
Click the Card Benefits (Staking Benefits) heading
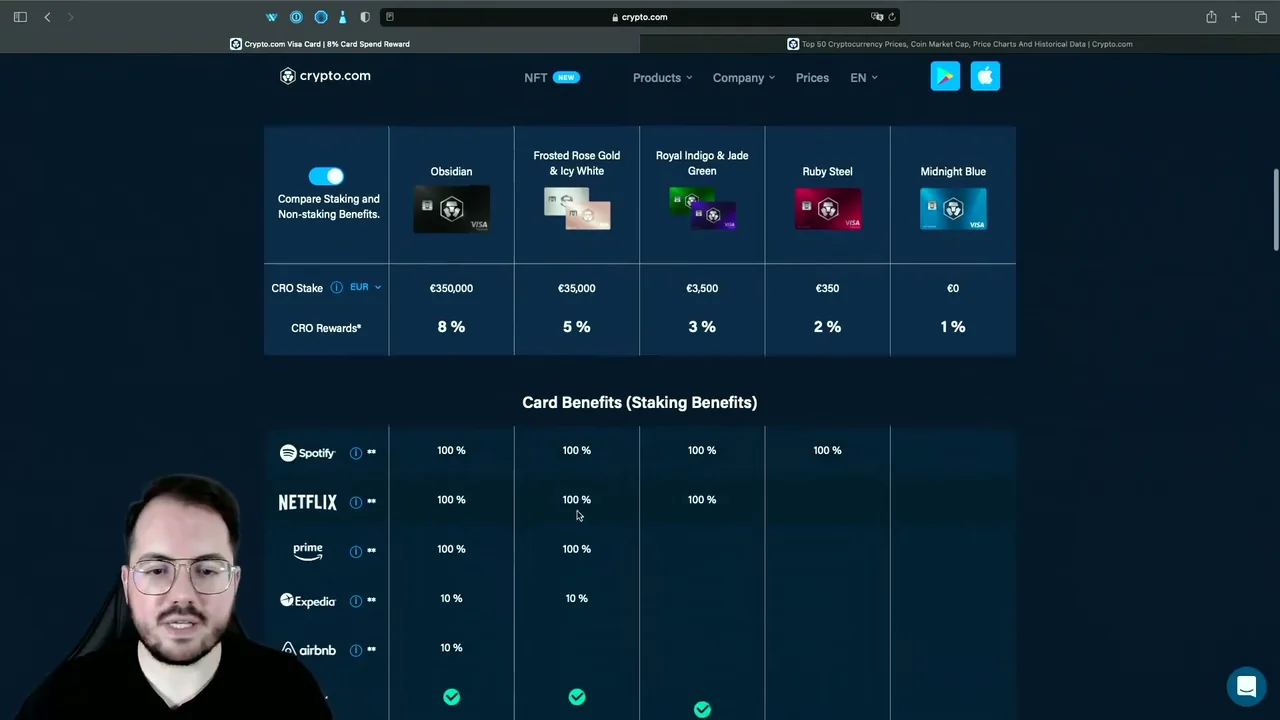tap(640, 402)
